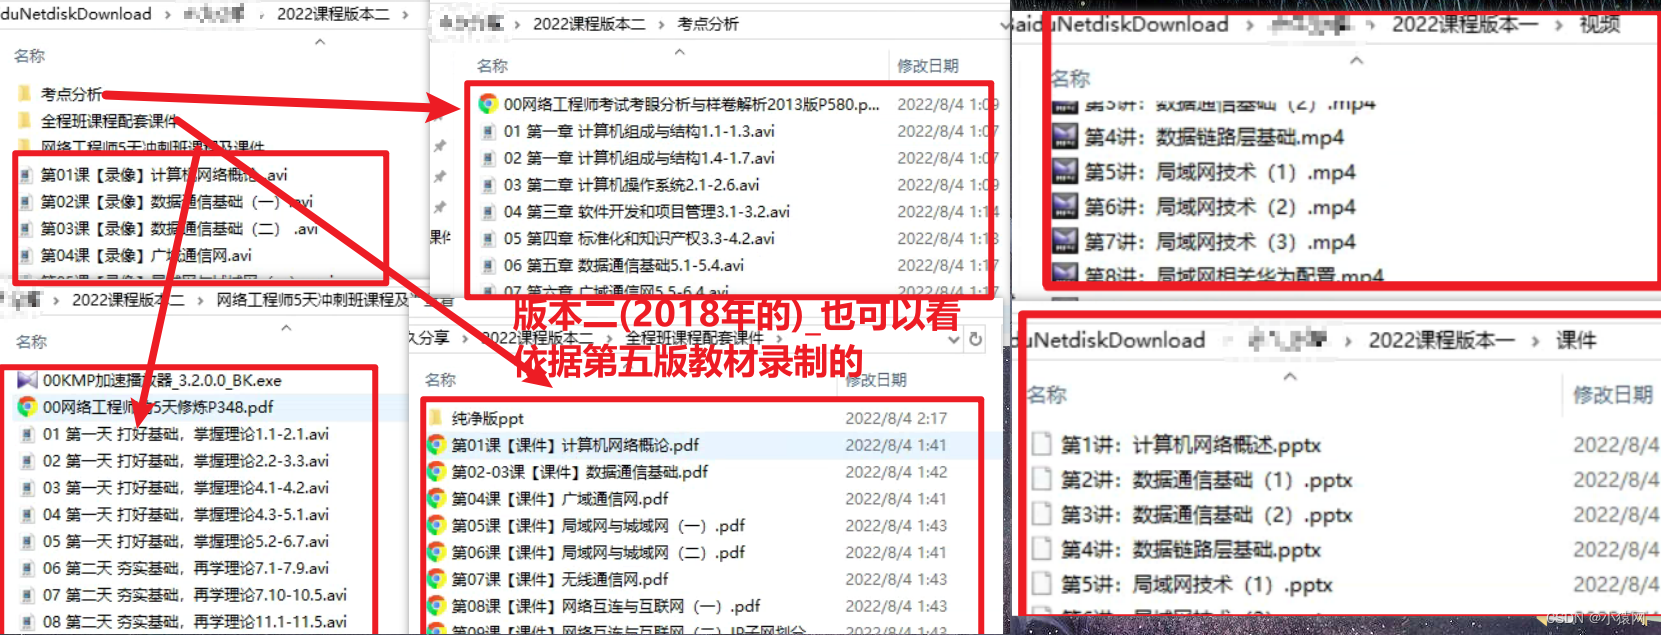Viewport: 1661px width, 635px height.
Task: Sort by 修改日期 column in 考点分析 window
Action: click(x=928, y=66)
